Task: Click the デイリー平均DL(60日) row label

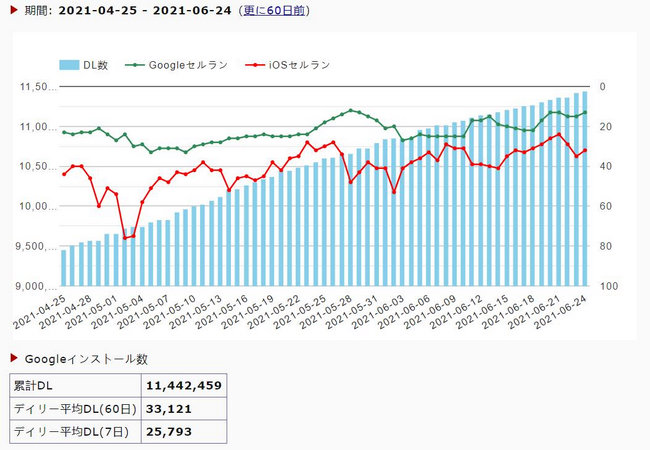Action: (x=75, y=409)
